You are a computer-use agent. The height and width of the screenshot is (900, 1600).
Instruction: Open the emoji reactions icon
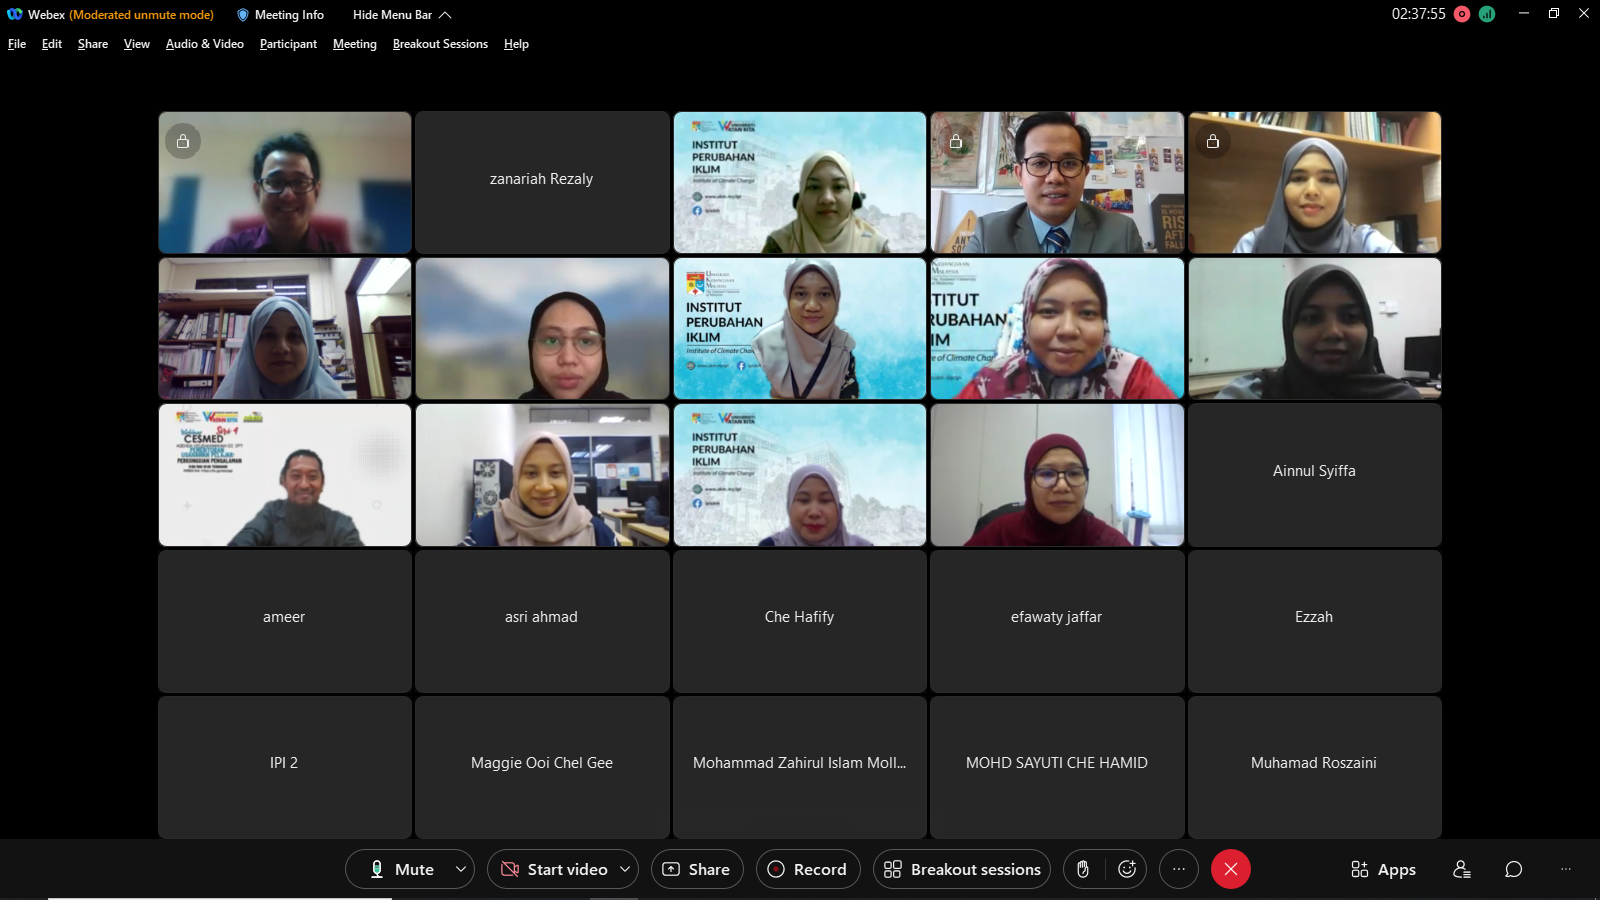coord(1127,869)
